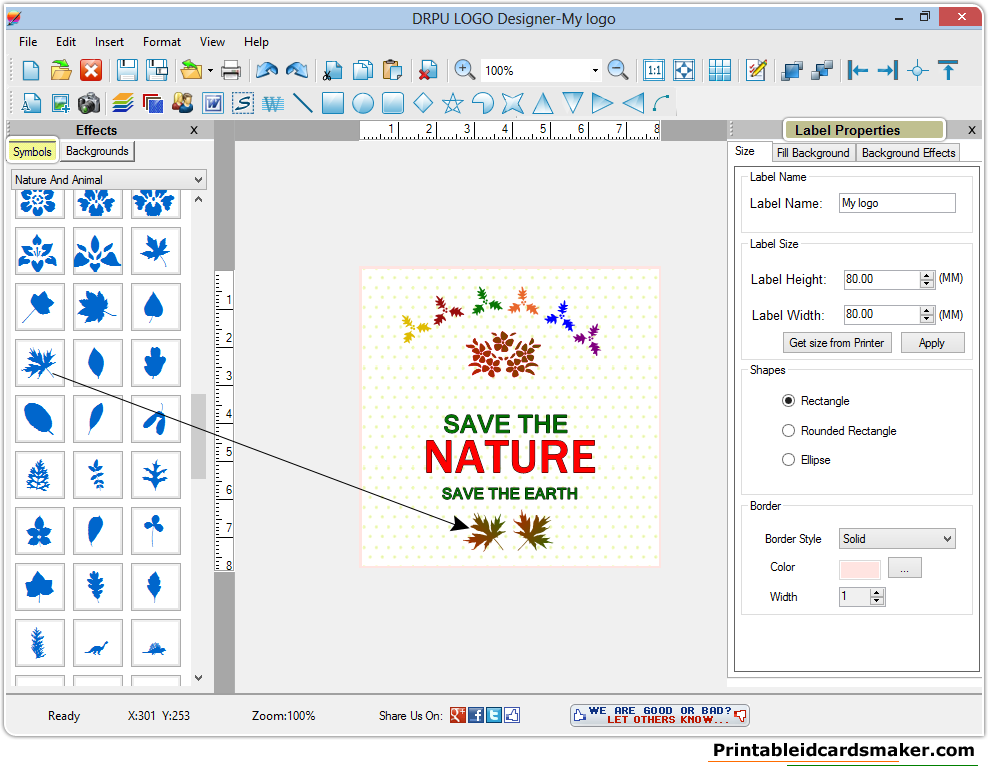Image resolution: width=988 pixels, height=766 pixels.
Task: Switch to the Backgrounds tab
Action: (97, 151)
